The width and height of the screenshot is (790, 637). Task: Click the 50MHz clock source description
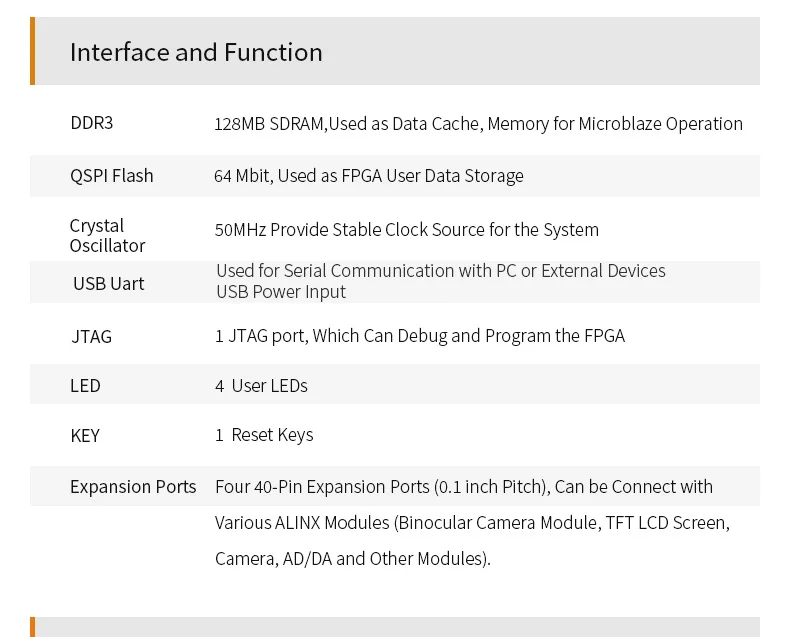pyautogui.click(x=406, y=230)
